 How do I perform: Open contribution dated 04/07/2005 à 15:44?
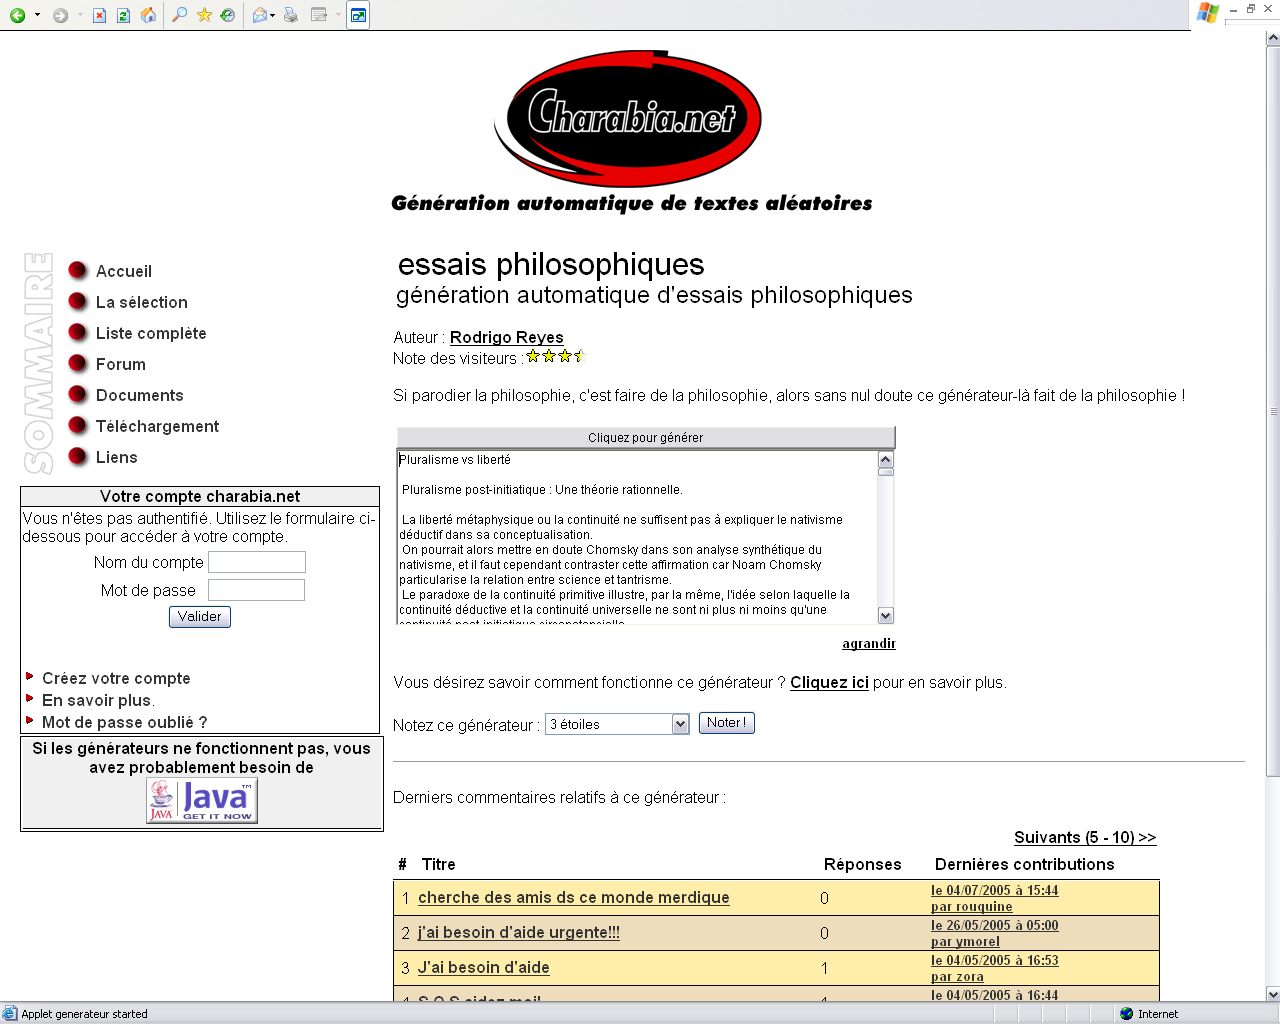995,890
